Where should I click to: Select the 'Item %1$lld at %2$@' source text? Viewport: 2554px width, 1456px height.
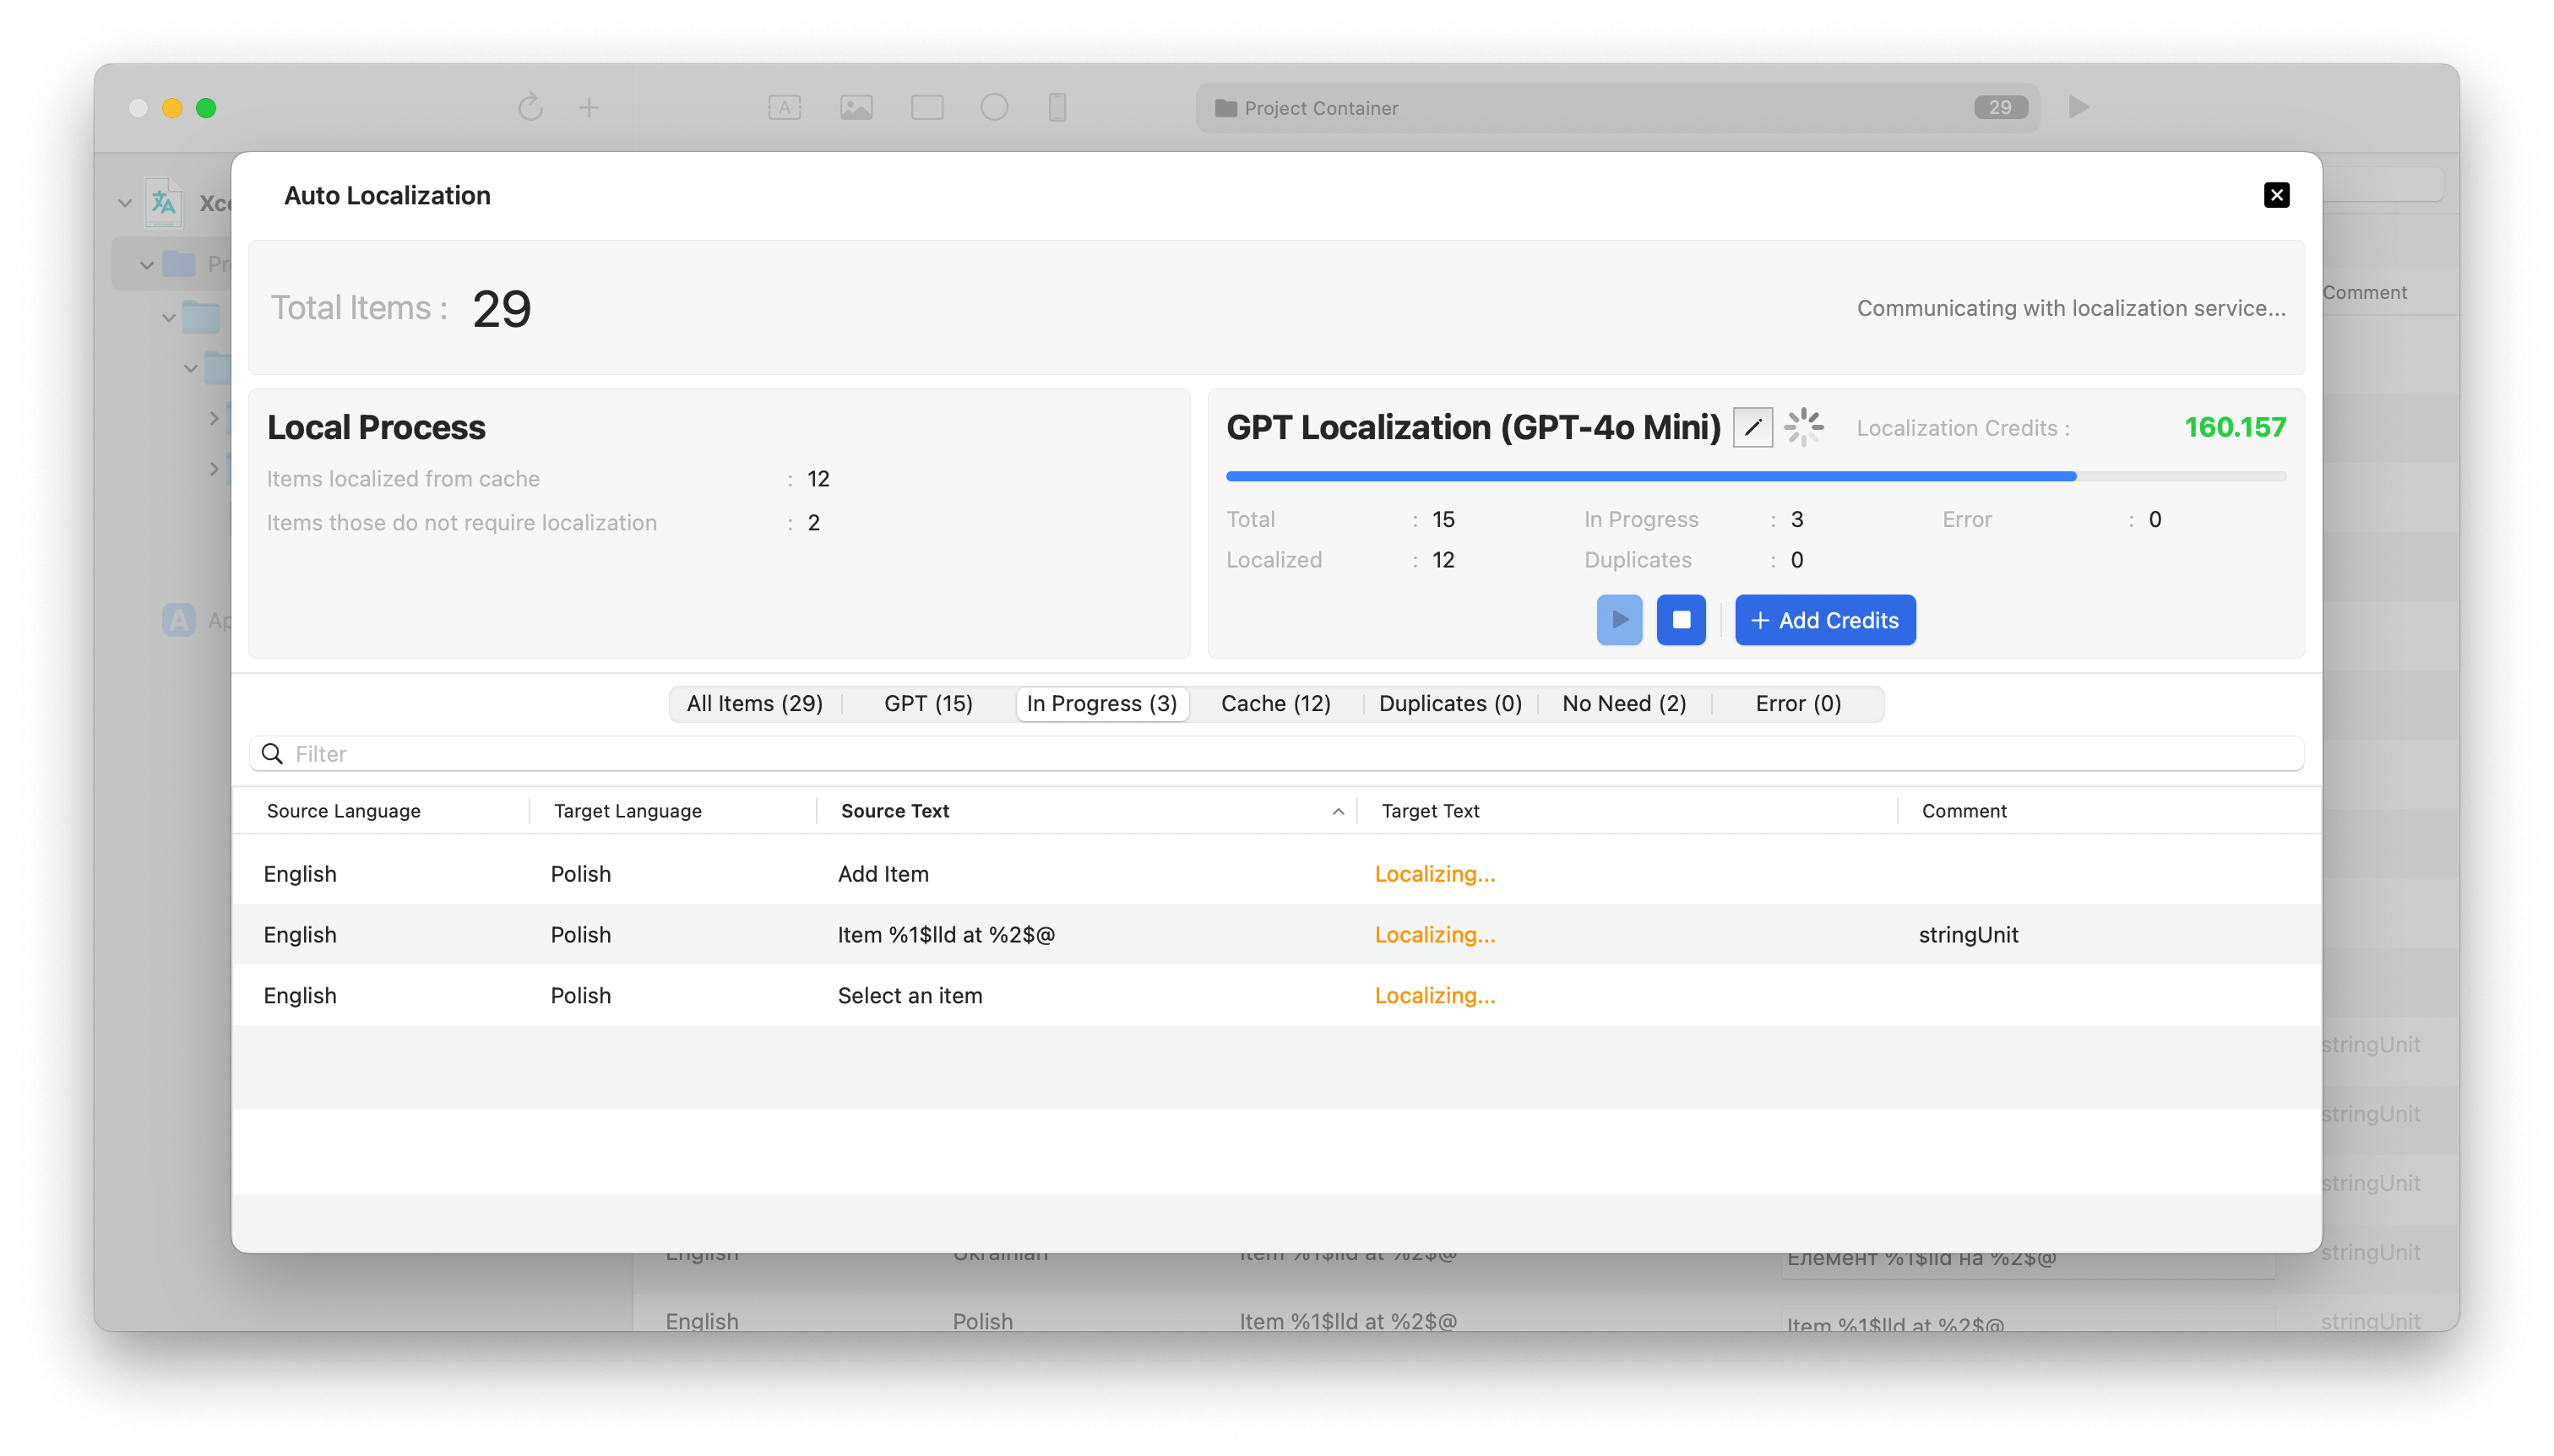(x=946, y=935)
